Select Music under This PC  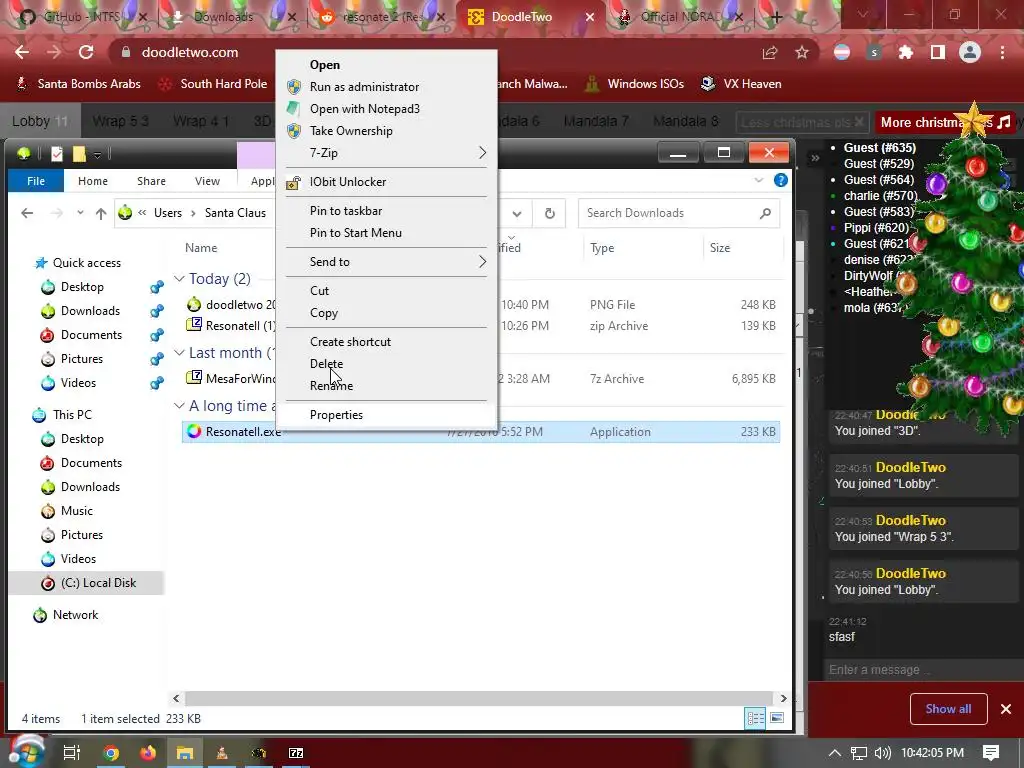pyautogui.click(x=76, y=511)
